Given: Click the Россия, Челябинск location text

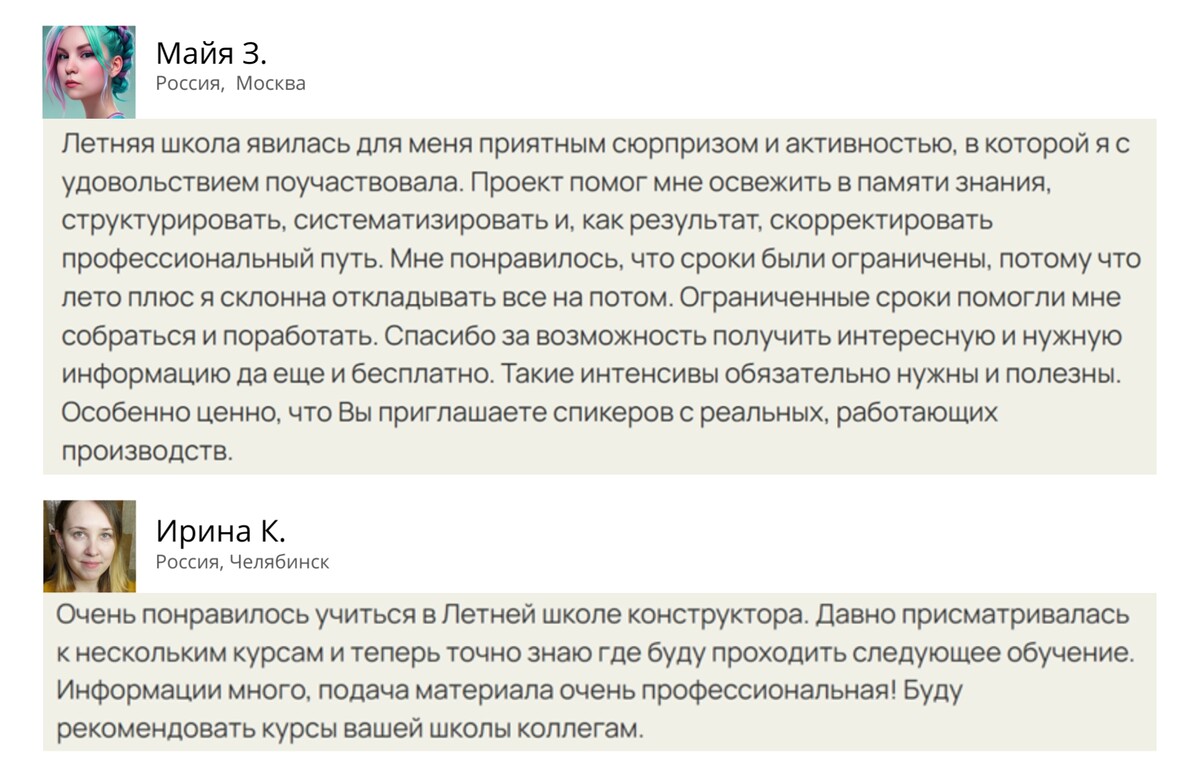Looking at the screenshot, I should pyautogui.click(x=242, y=562).
